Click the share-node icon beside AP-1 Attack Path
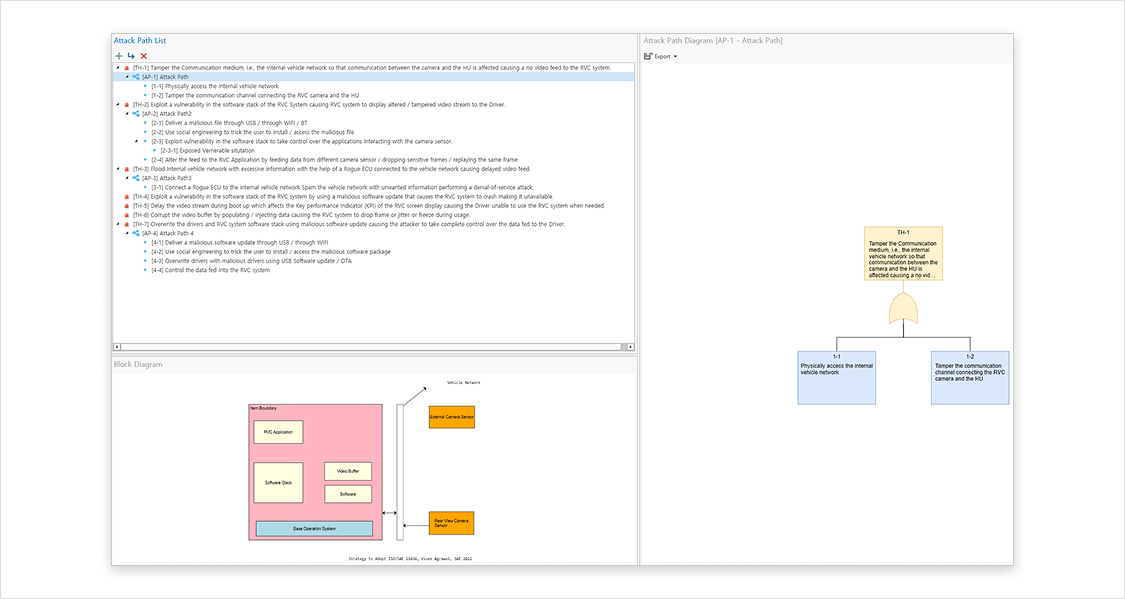The image size is (1125, 599). point(136,77)
